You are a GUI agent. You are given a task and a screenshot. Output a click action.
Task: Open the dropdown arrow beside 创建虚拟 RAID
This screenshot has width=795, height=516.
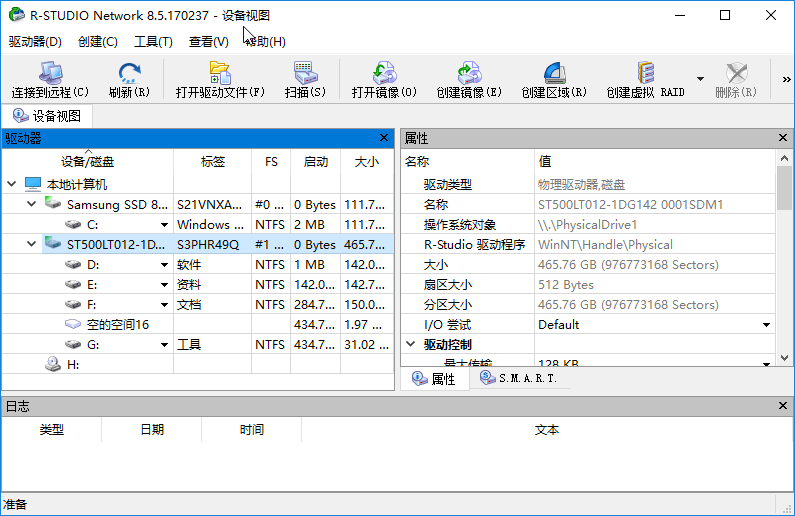coord(700,79)
